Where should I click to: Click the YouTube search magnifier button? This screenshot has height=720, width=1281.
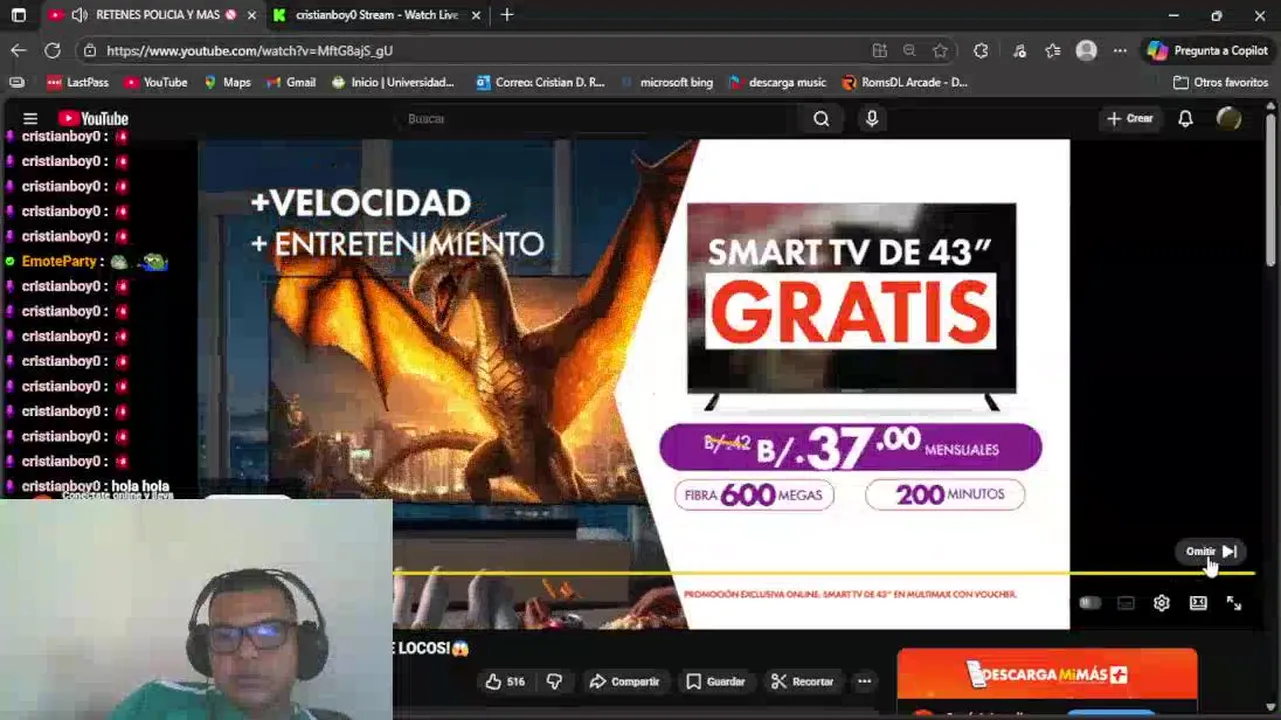(x=821, y=118)
